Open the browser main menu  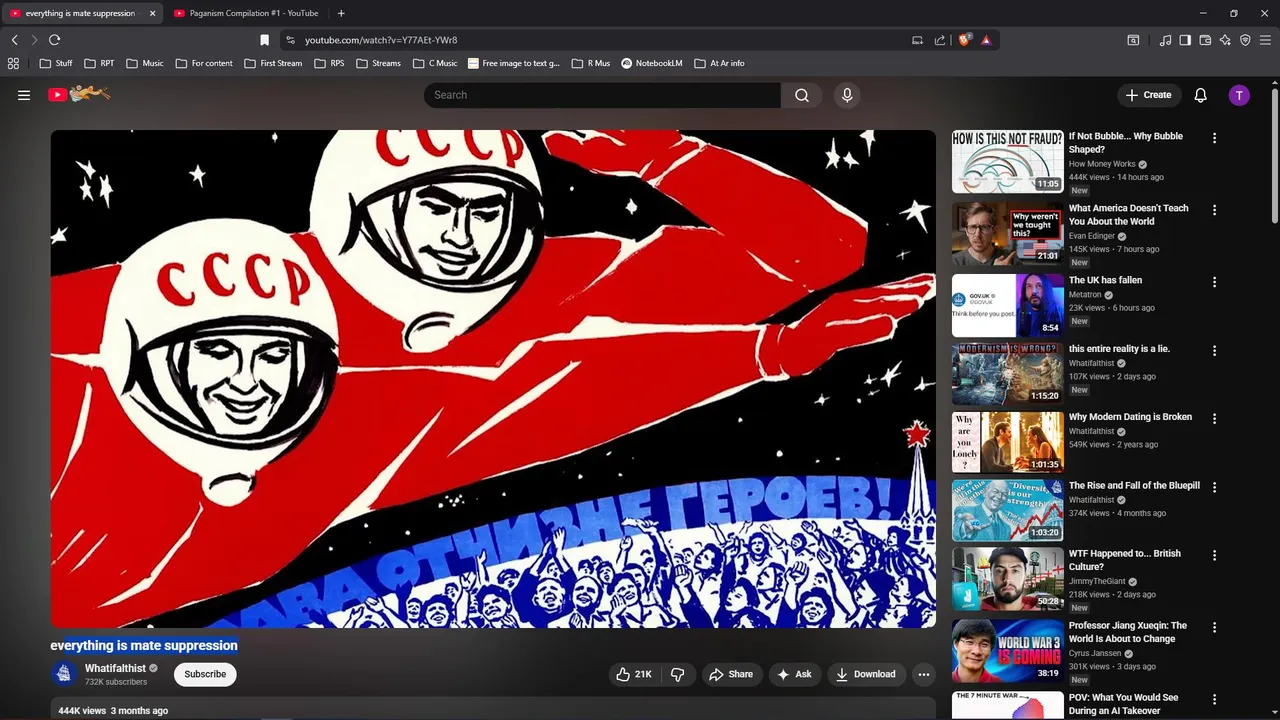[x=1266, y=40]
